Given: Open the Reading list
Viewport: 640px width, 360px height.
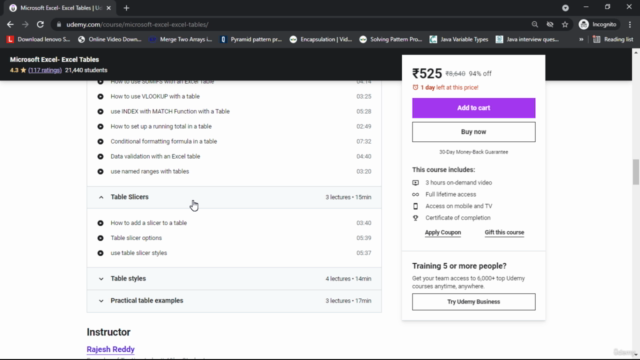Looking at the screenshot, I should (x=613, y=40).
